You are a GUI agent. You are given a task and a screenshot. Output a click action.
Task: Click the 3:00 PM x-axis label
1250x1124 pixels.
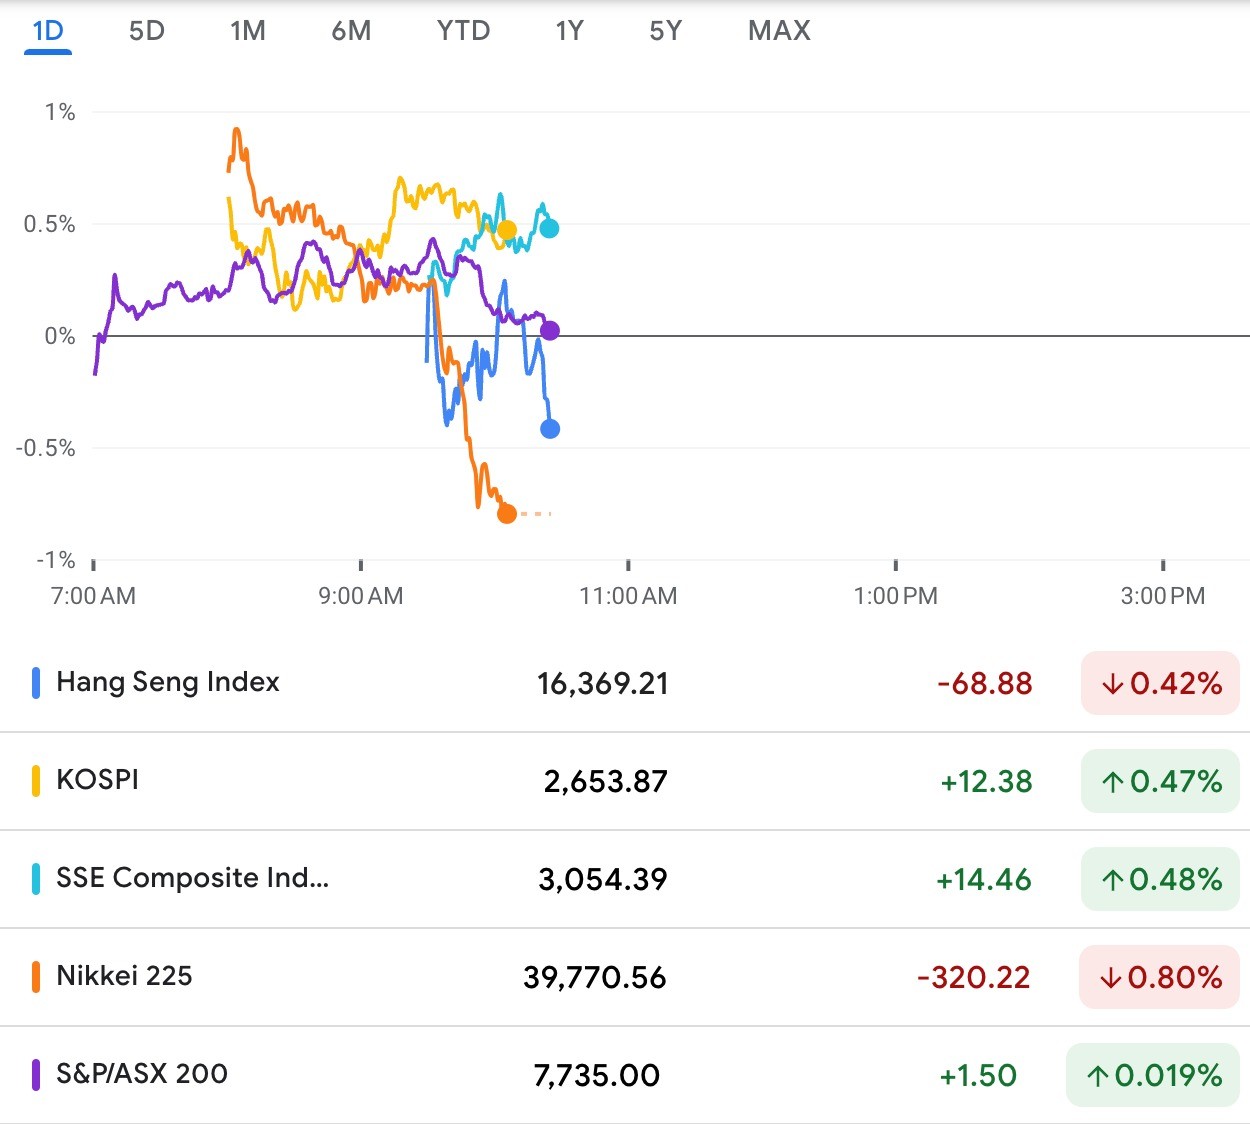[1163, 596]
